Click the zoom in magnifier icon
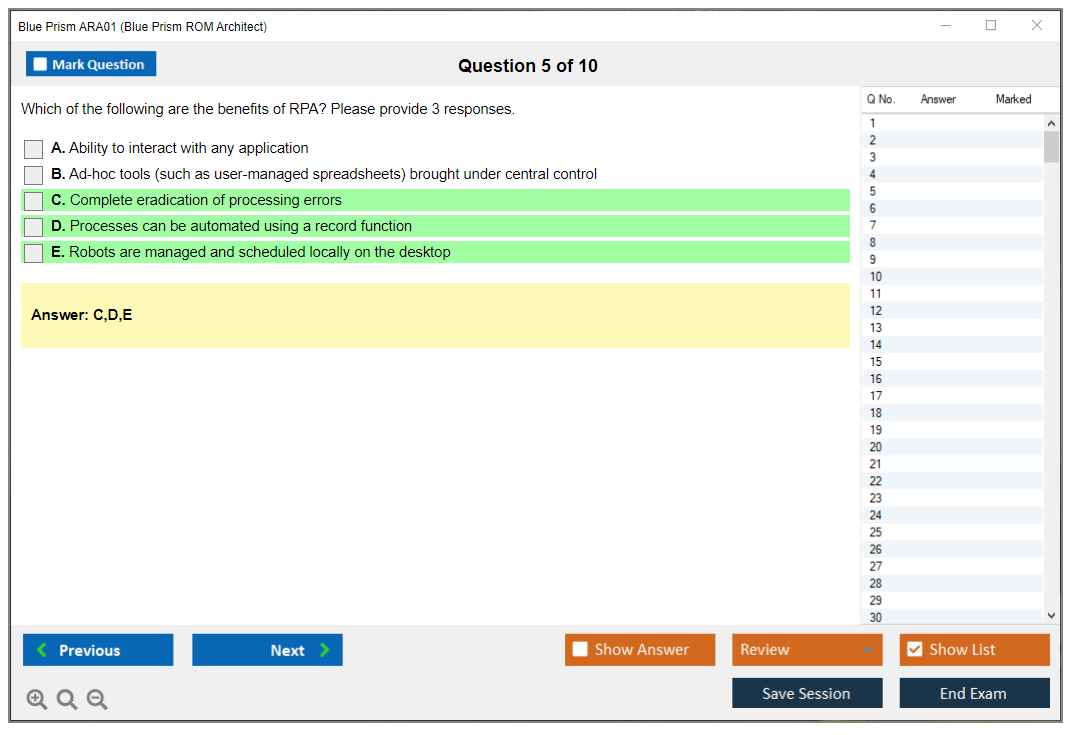This screenshot has height=735, width=1075. pos(37,700)
